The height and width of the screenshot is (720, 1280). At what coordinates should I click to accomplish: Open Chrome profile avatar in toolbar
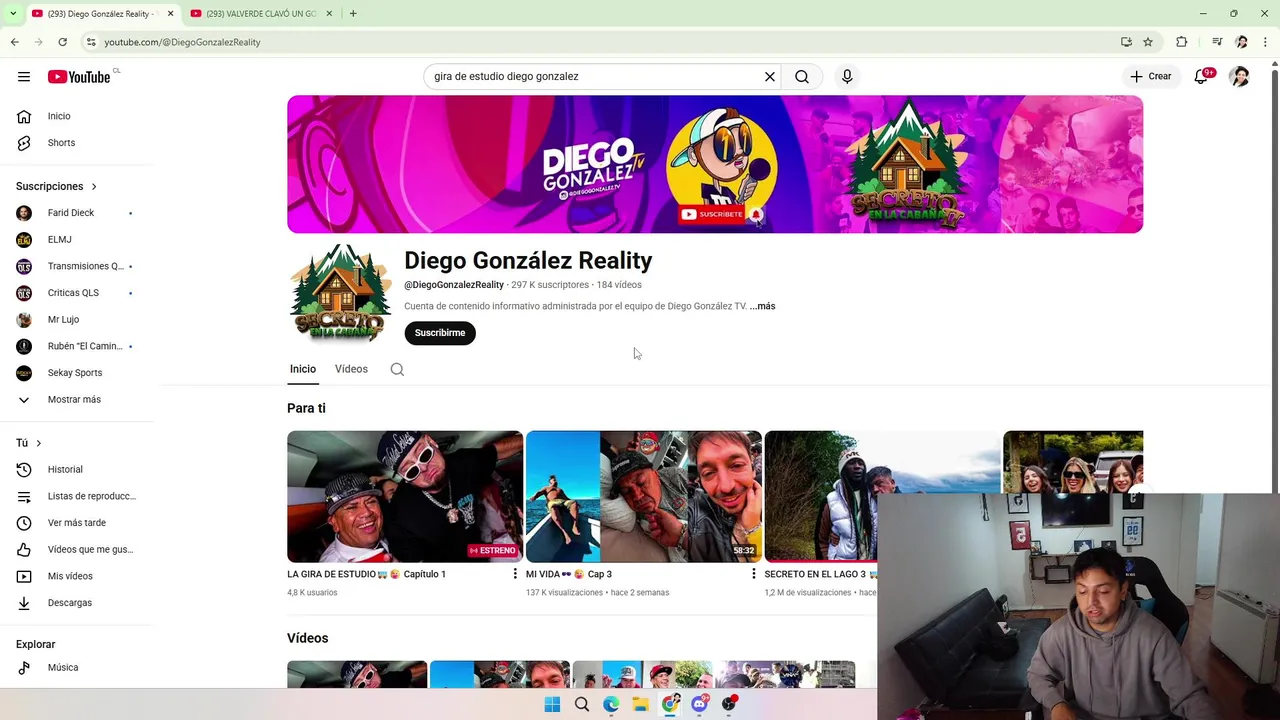point(1241,42)
